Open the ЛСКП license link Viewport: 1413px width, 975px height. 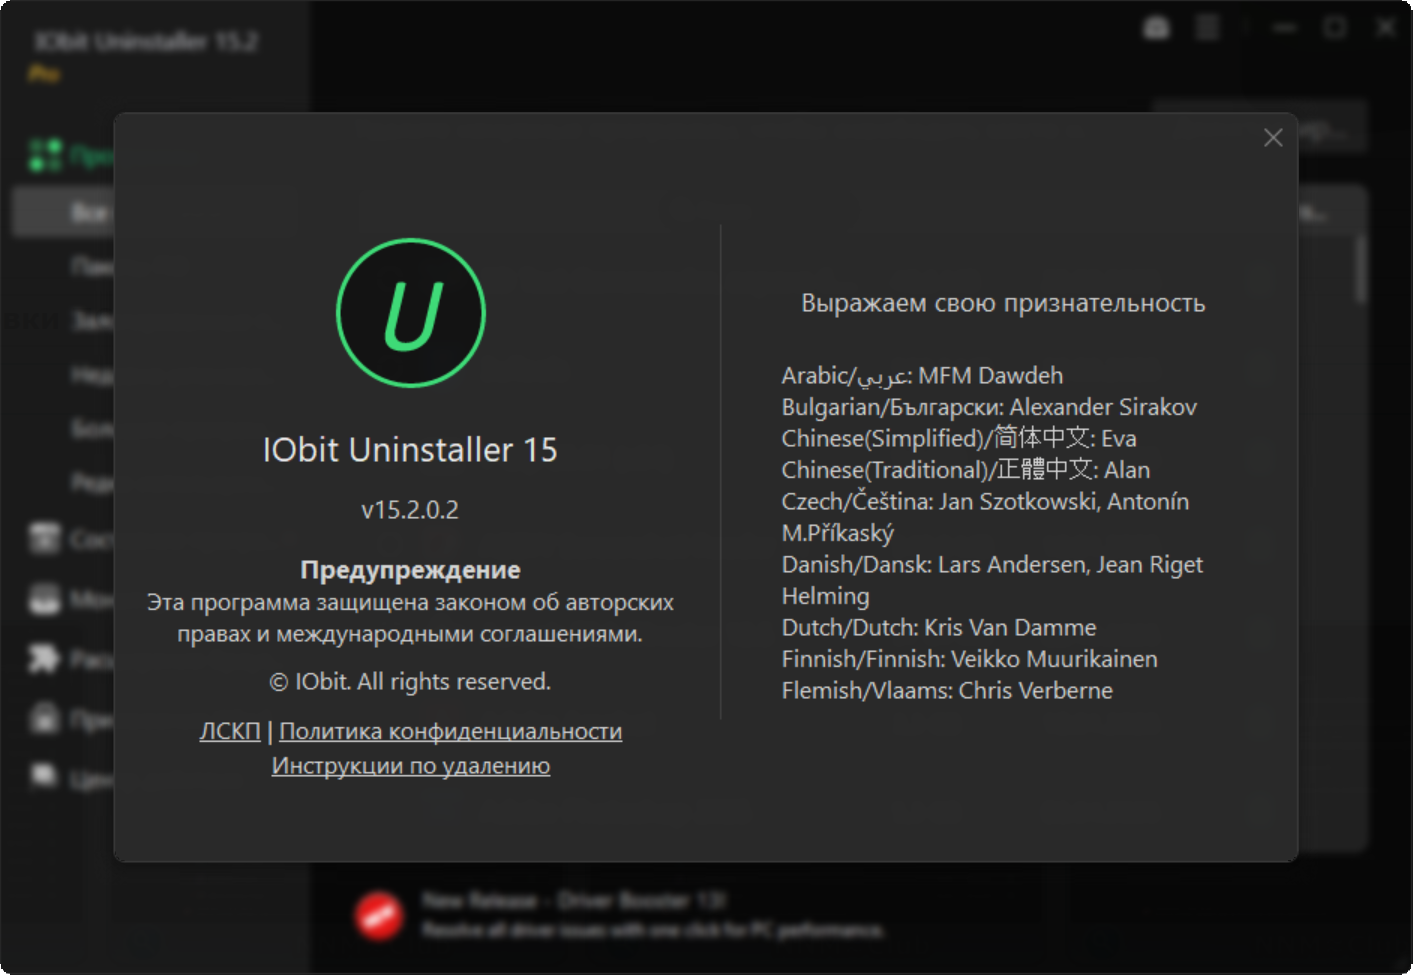pos(230,731)
